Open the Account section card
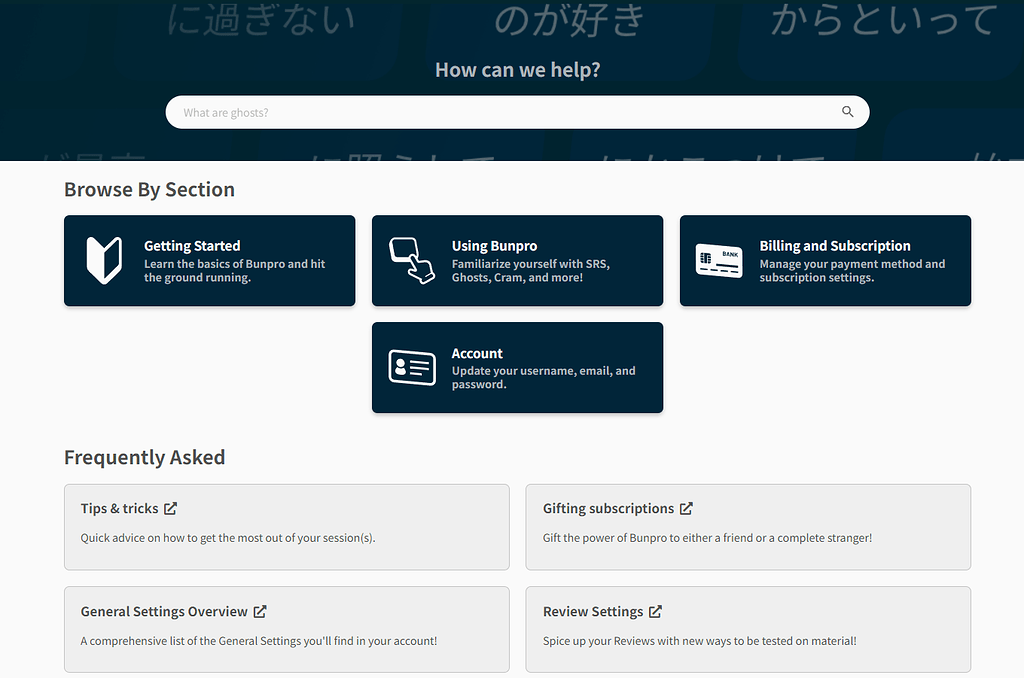 [x=517, y=367]
